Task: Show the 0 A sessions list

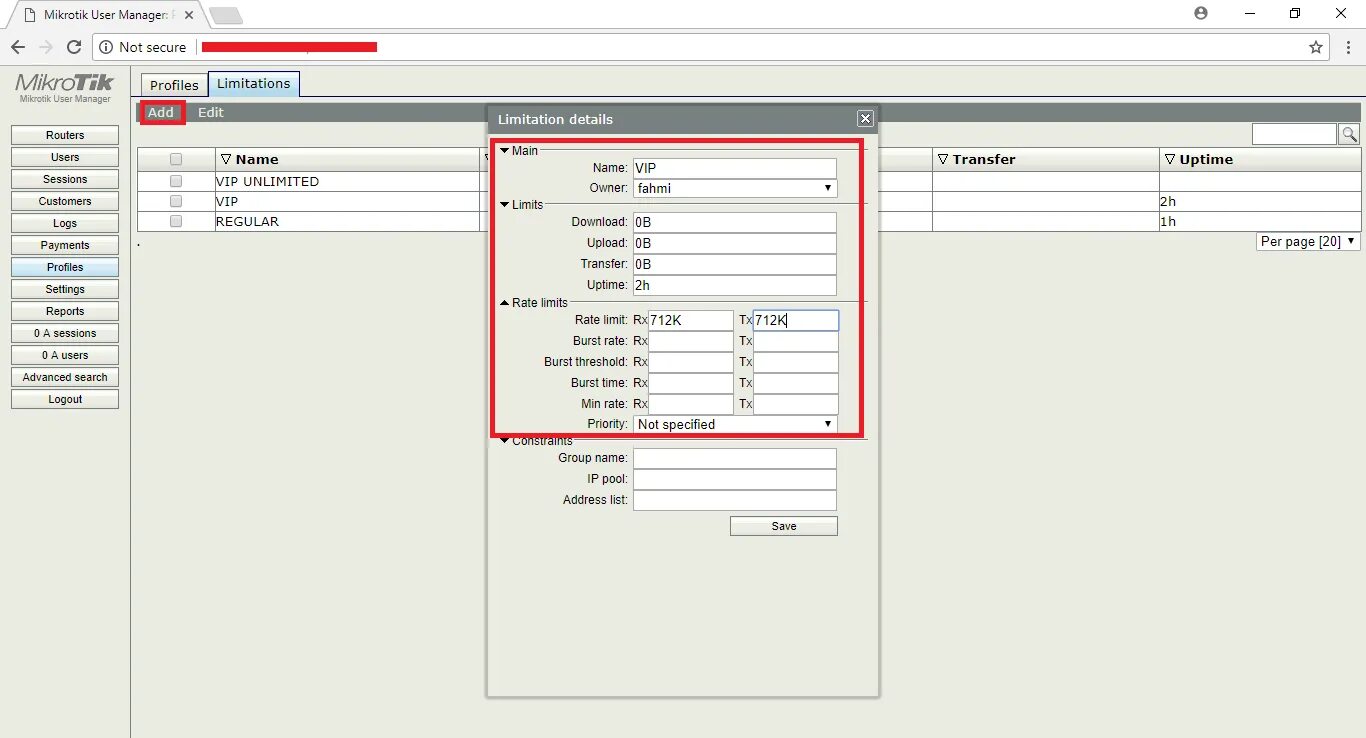Action: [x=65, y=333]
